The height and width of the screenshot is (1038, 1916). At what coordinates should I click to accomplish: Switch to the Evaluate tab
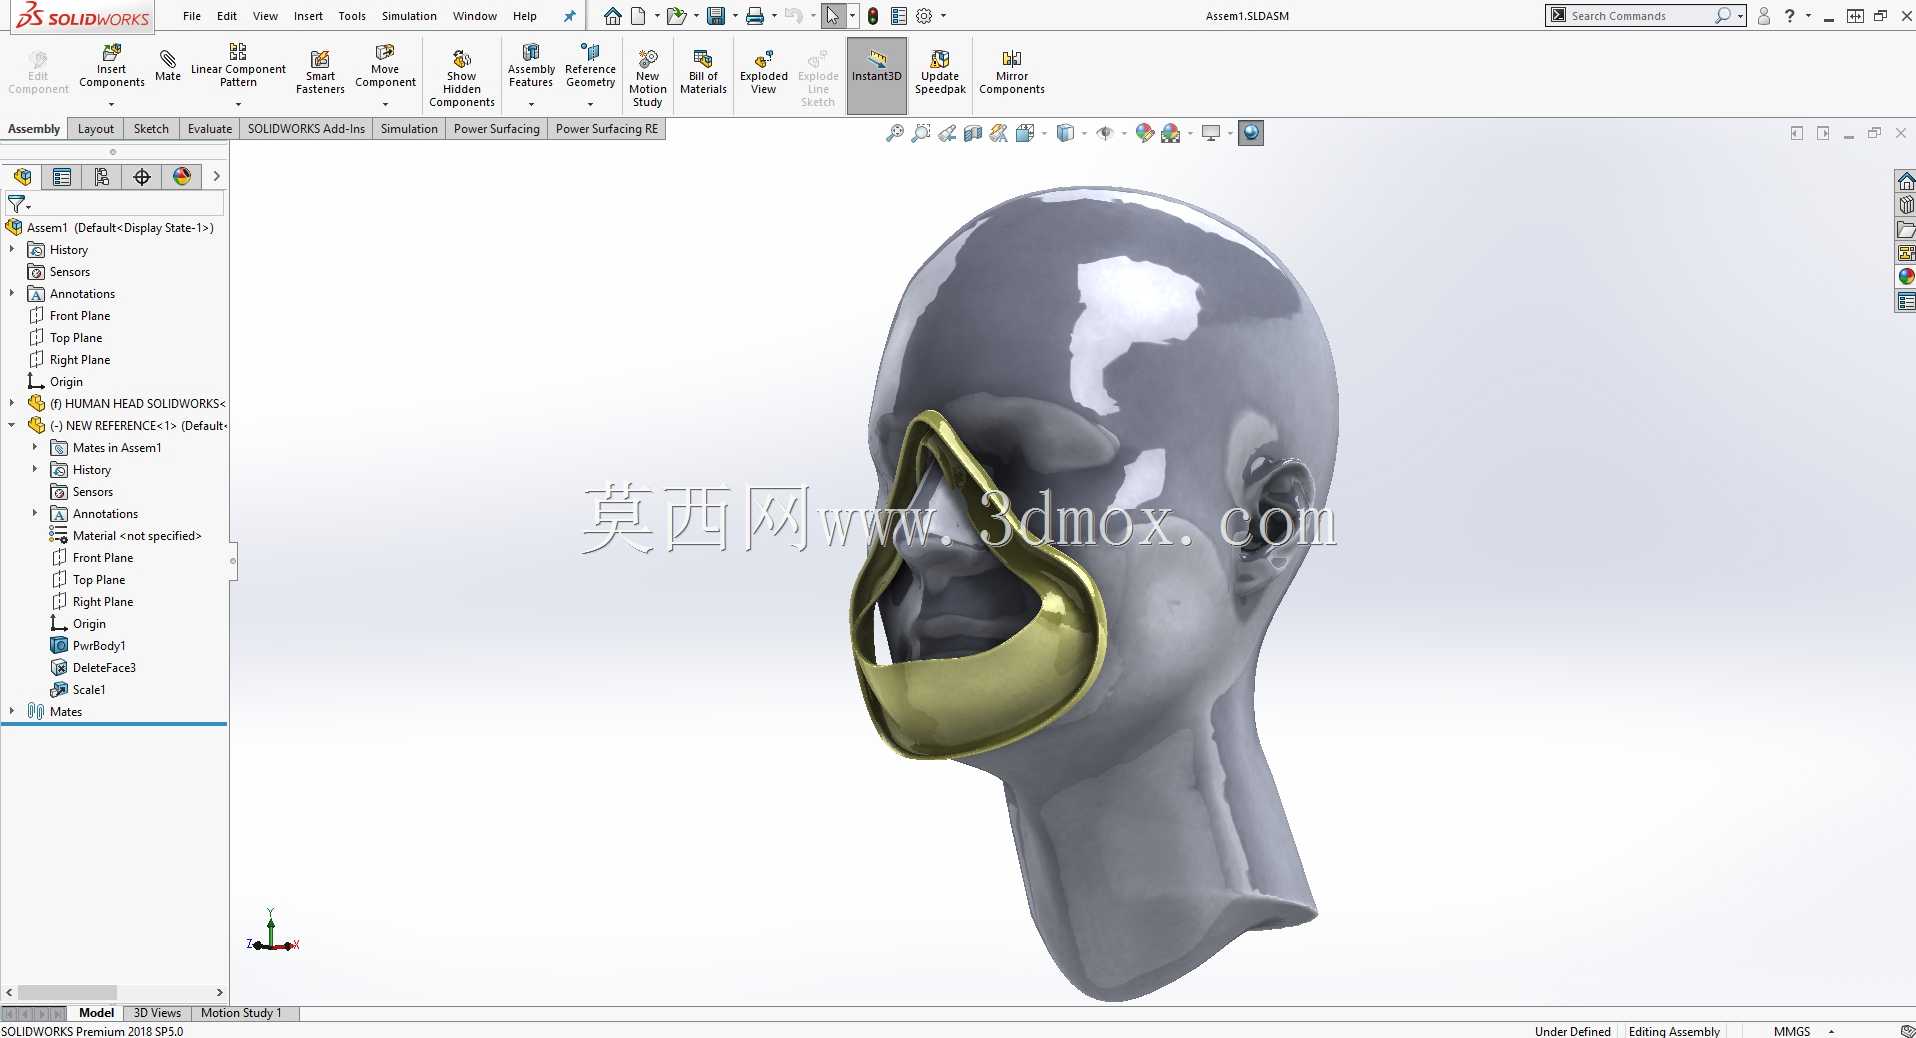point(210,129)
